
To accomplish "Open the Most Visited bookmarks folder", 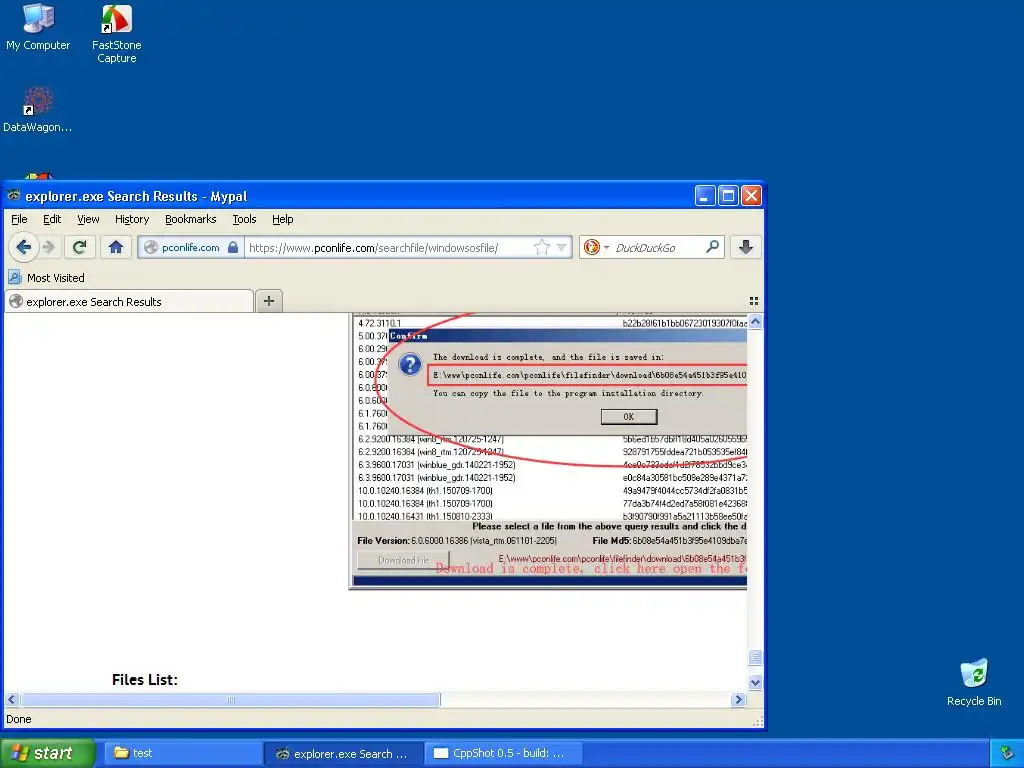I will click(47, 278).
